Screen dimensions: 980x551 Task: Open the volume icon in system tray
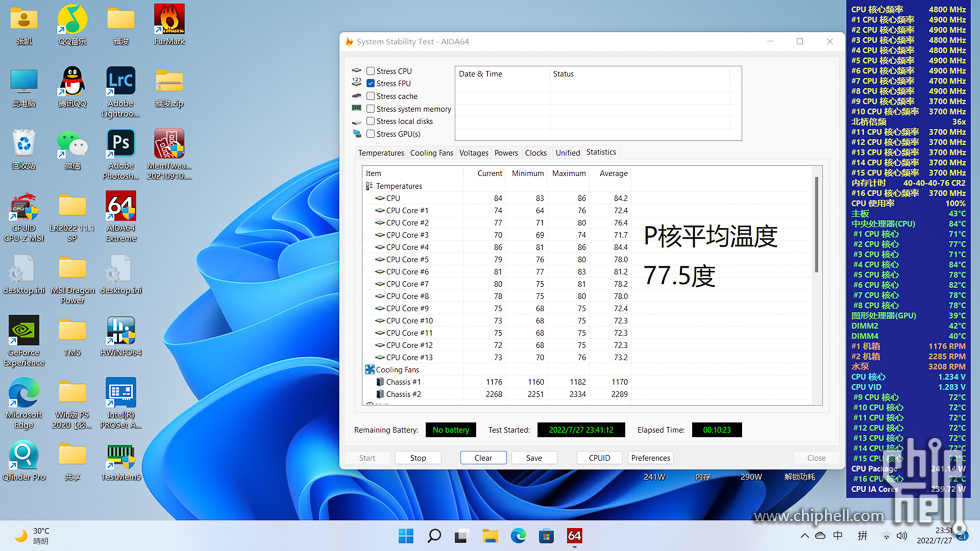(x=902, y=536)
